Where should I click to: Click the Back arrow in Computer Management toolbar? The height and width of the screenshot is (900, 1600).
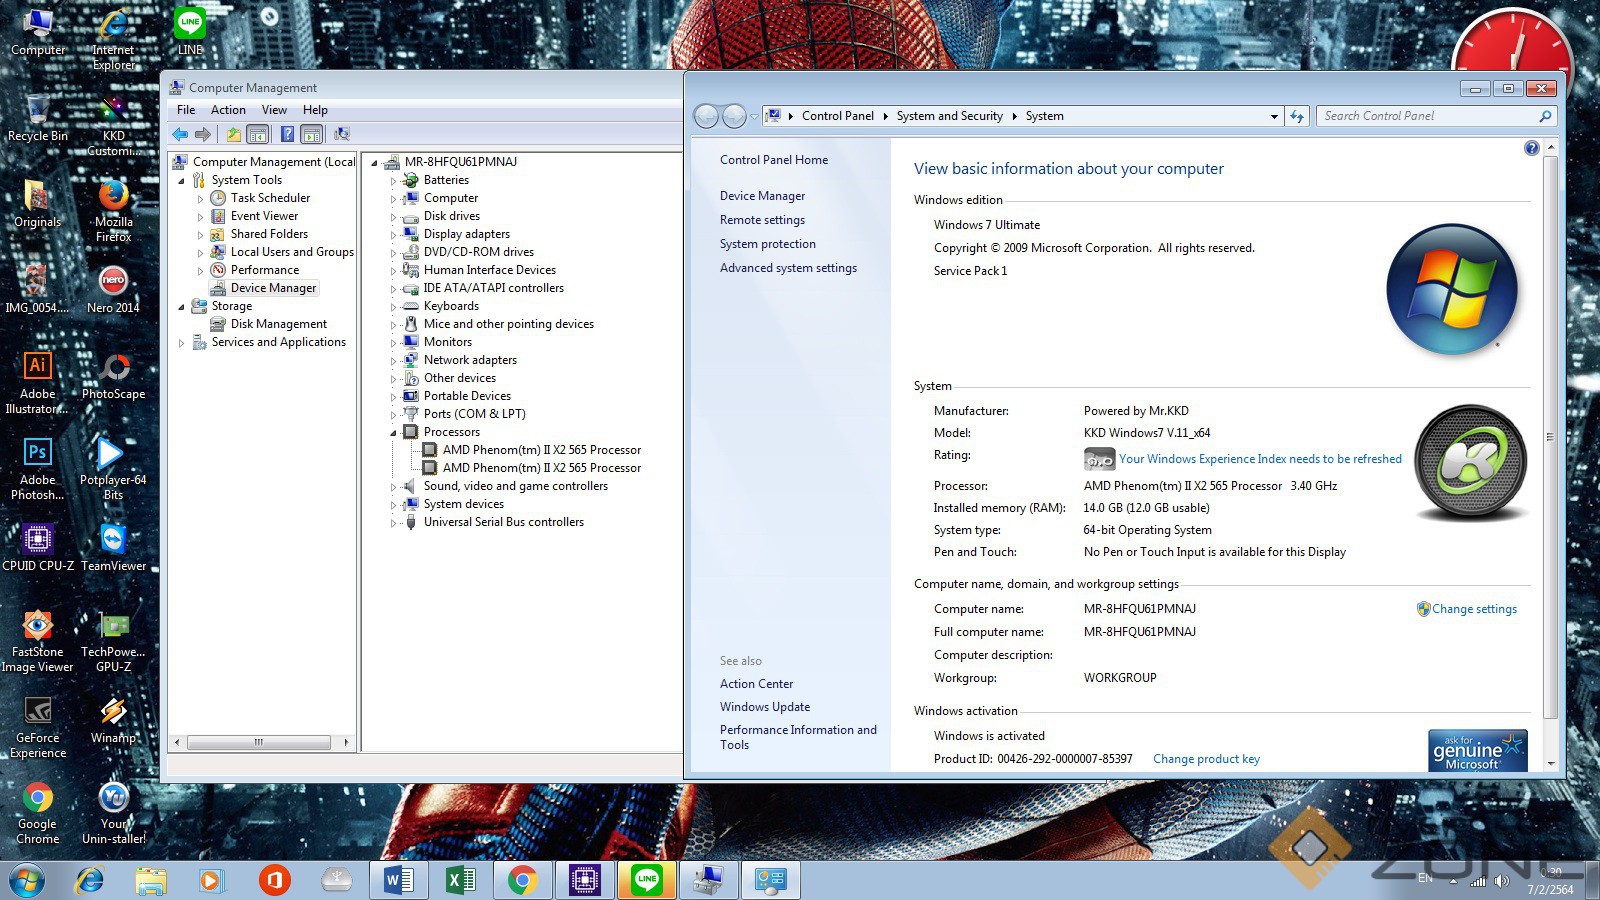pos(180,134)
